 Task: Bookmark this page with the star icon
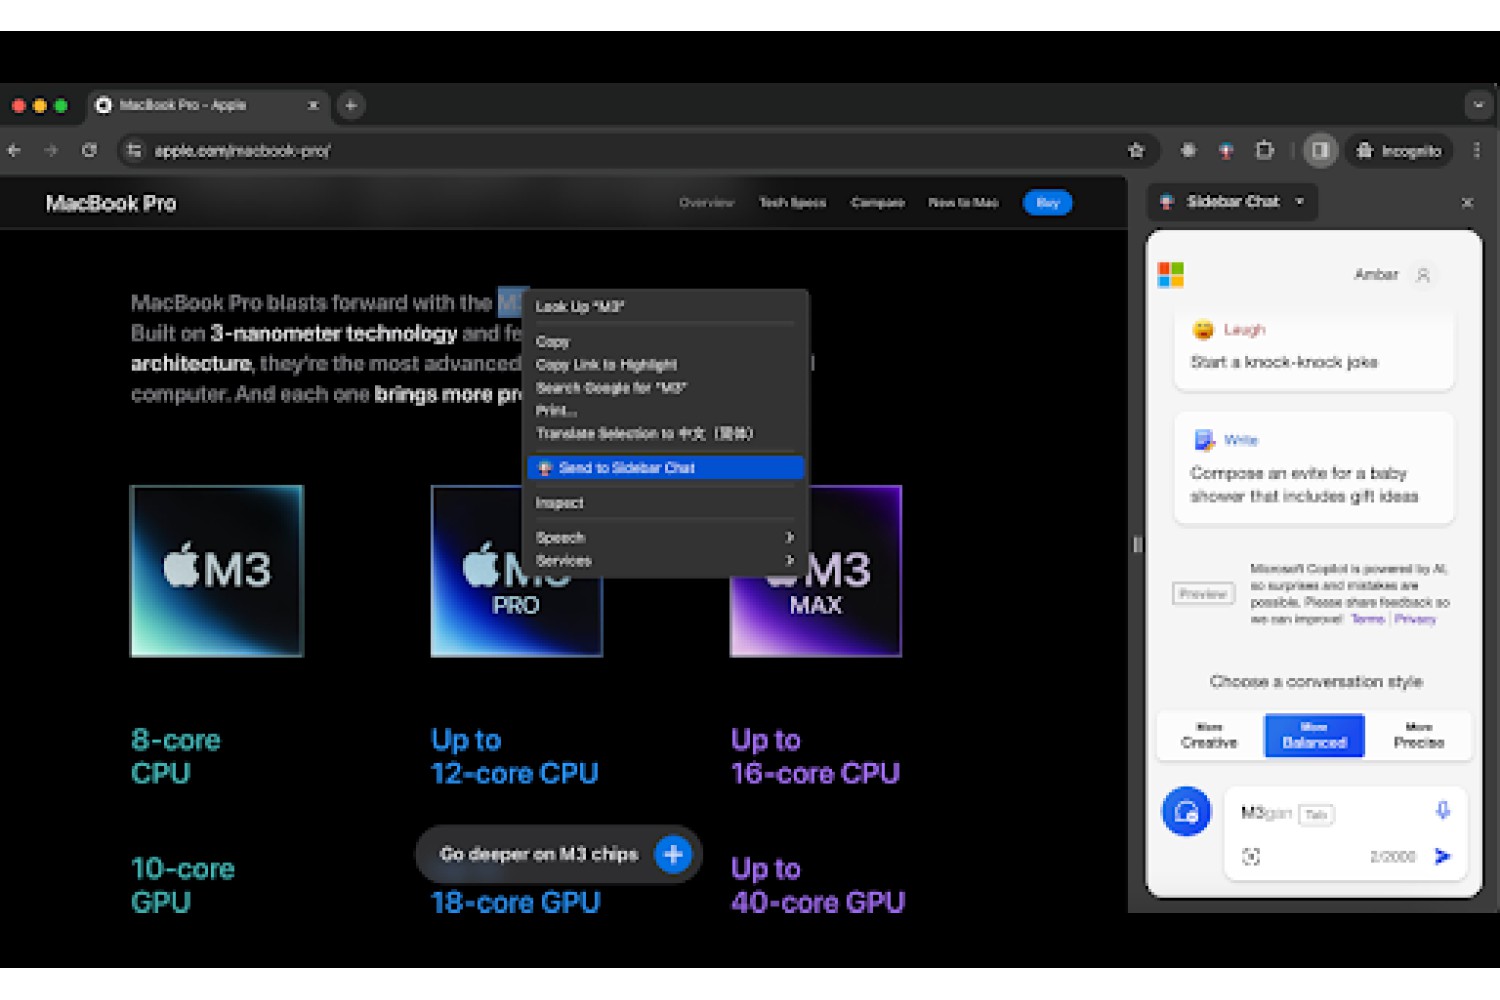pos(1136,150)
